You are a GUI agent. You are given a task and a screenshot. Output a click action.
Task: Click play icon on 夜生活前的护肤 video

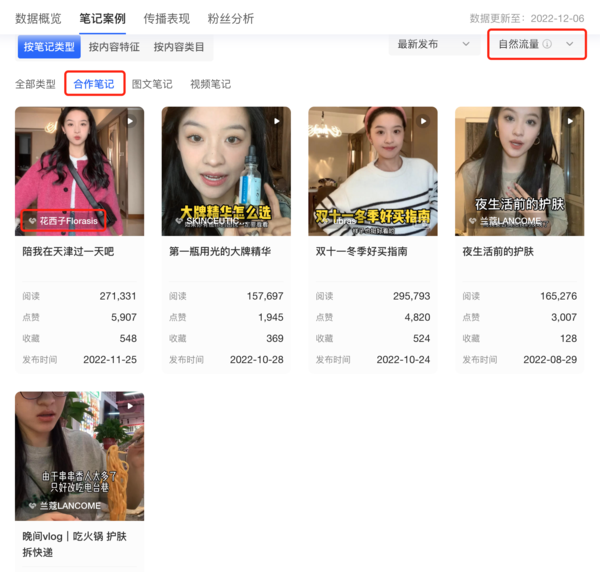[x=571, y=121]
